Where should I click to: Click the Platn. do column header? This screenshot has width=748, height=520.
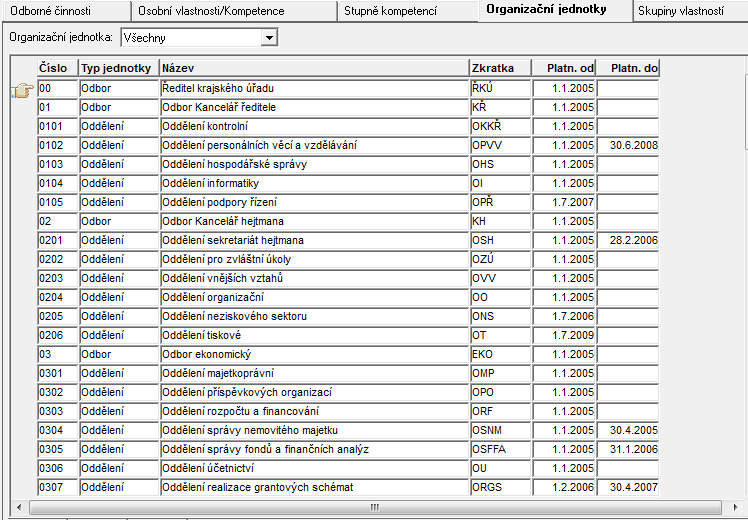pyautogui.click(x=628, y=68)
